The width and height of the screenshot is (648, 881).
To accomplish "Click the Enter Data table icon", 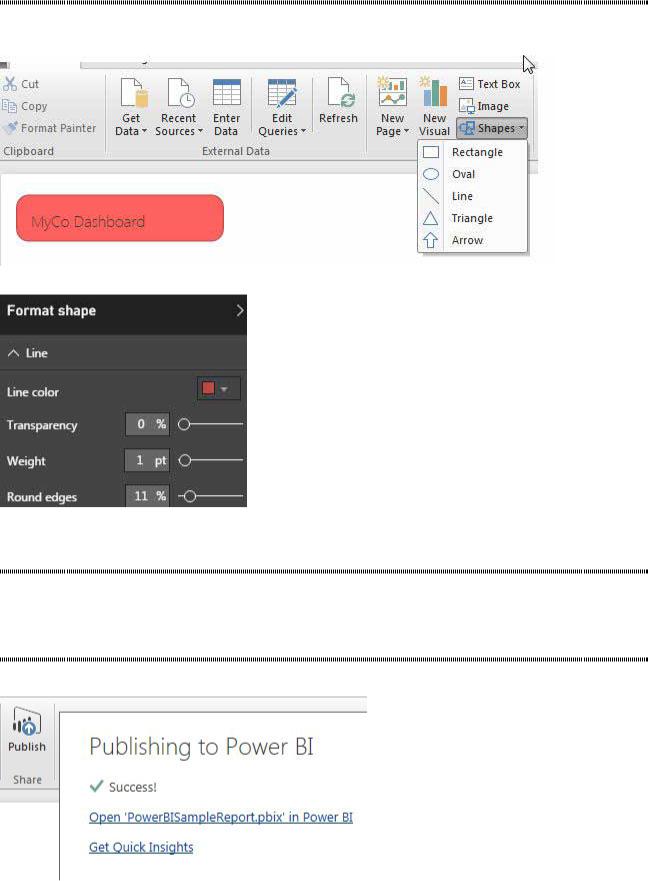I will [x=226, y=93].
